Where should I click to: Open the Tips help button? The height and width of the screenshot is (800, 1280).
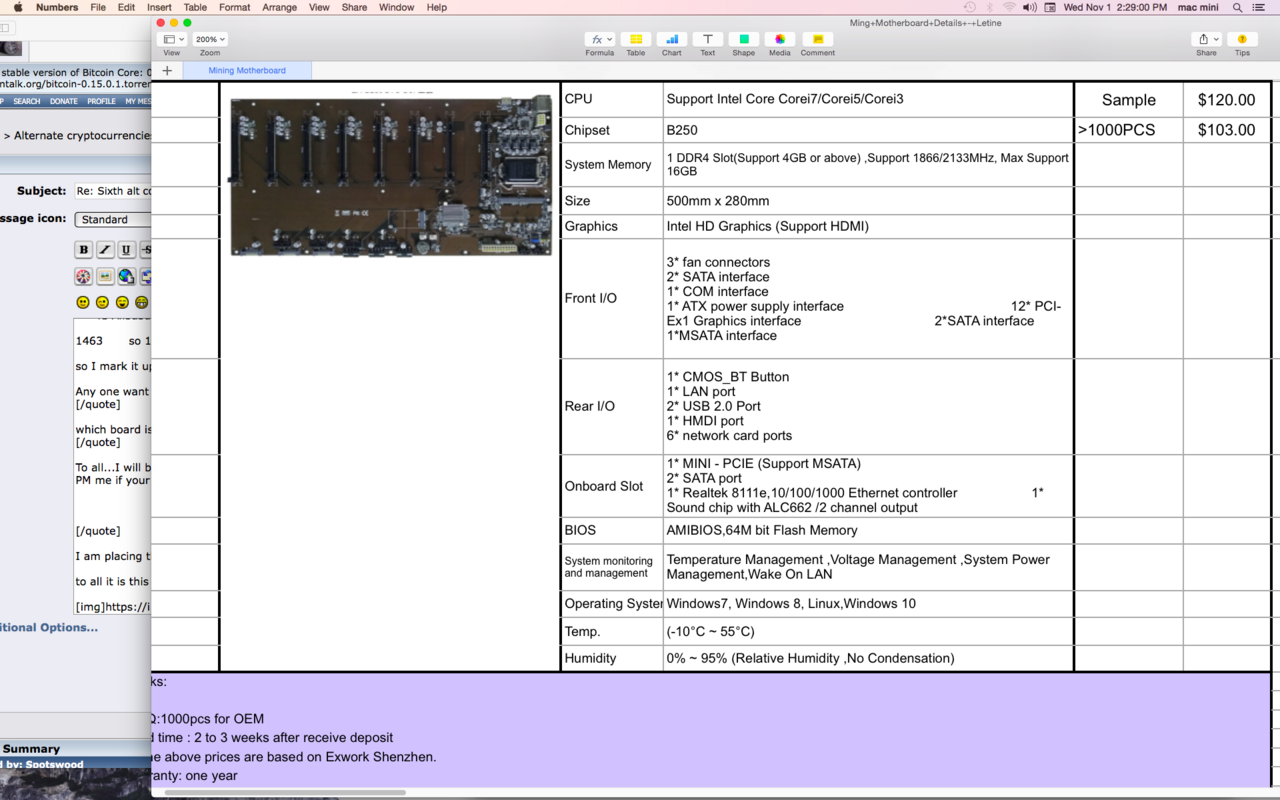point(1242,40)
